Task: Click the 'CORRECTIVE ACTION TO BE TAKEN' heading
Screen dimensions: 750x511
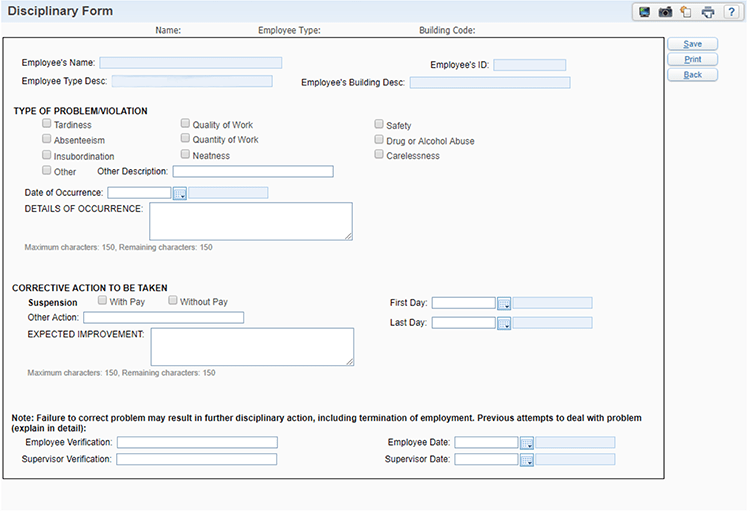Action: point(89,288)
